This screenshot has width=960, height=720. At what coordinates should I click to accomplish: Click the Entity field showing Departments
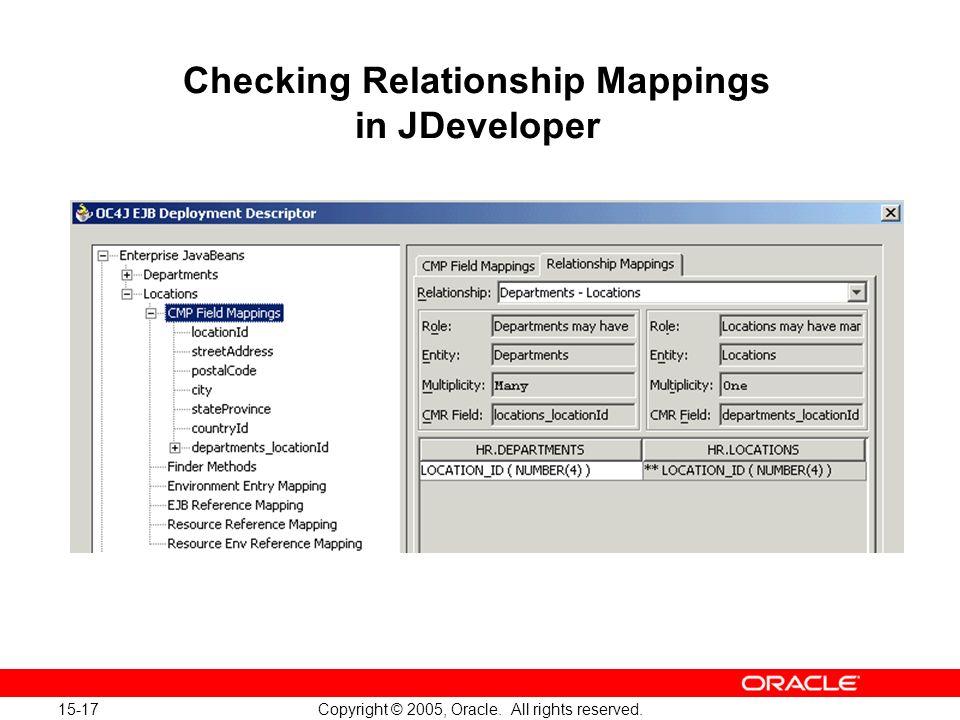563,355
